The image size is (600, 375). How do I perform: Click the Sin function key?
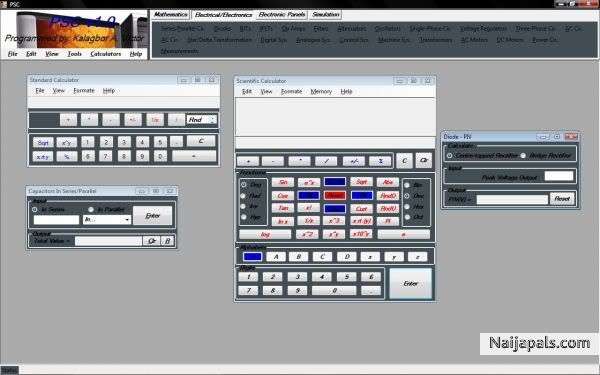click(283, 182)
